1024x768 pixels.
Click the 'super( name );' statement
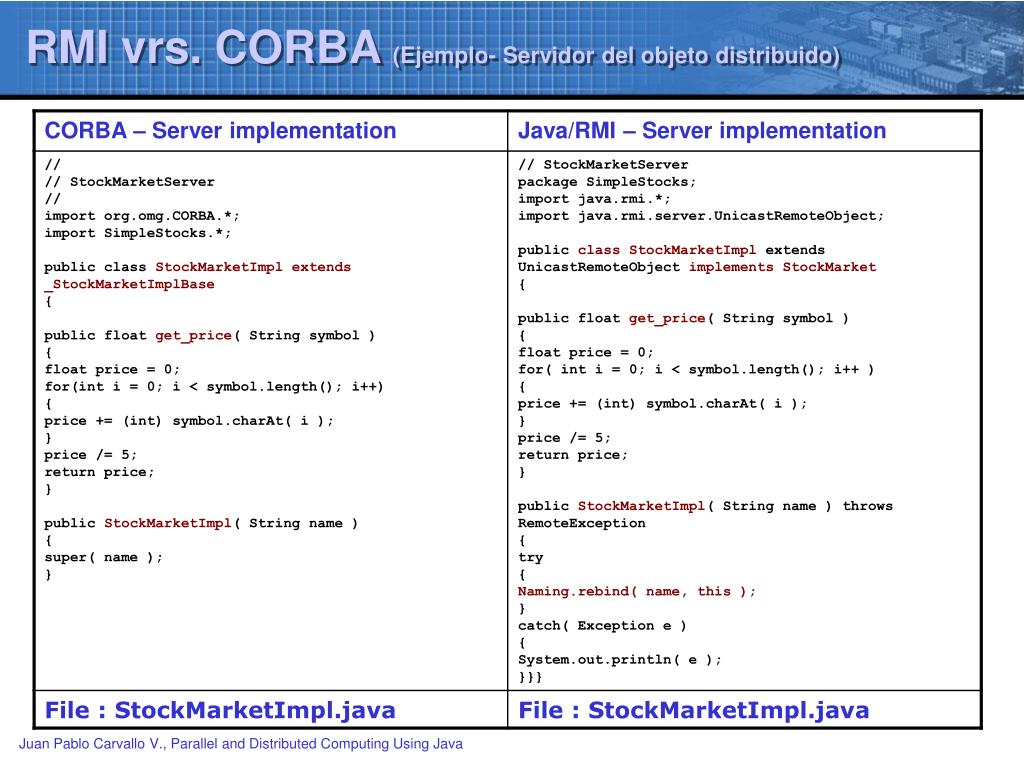pyautogui.click(x=103, y=557)
